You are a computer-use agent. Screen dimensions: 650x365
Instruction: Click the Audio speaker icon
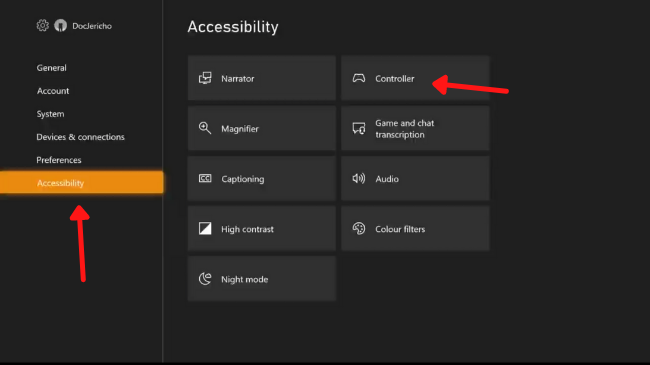(359, 178)
